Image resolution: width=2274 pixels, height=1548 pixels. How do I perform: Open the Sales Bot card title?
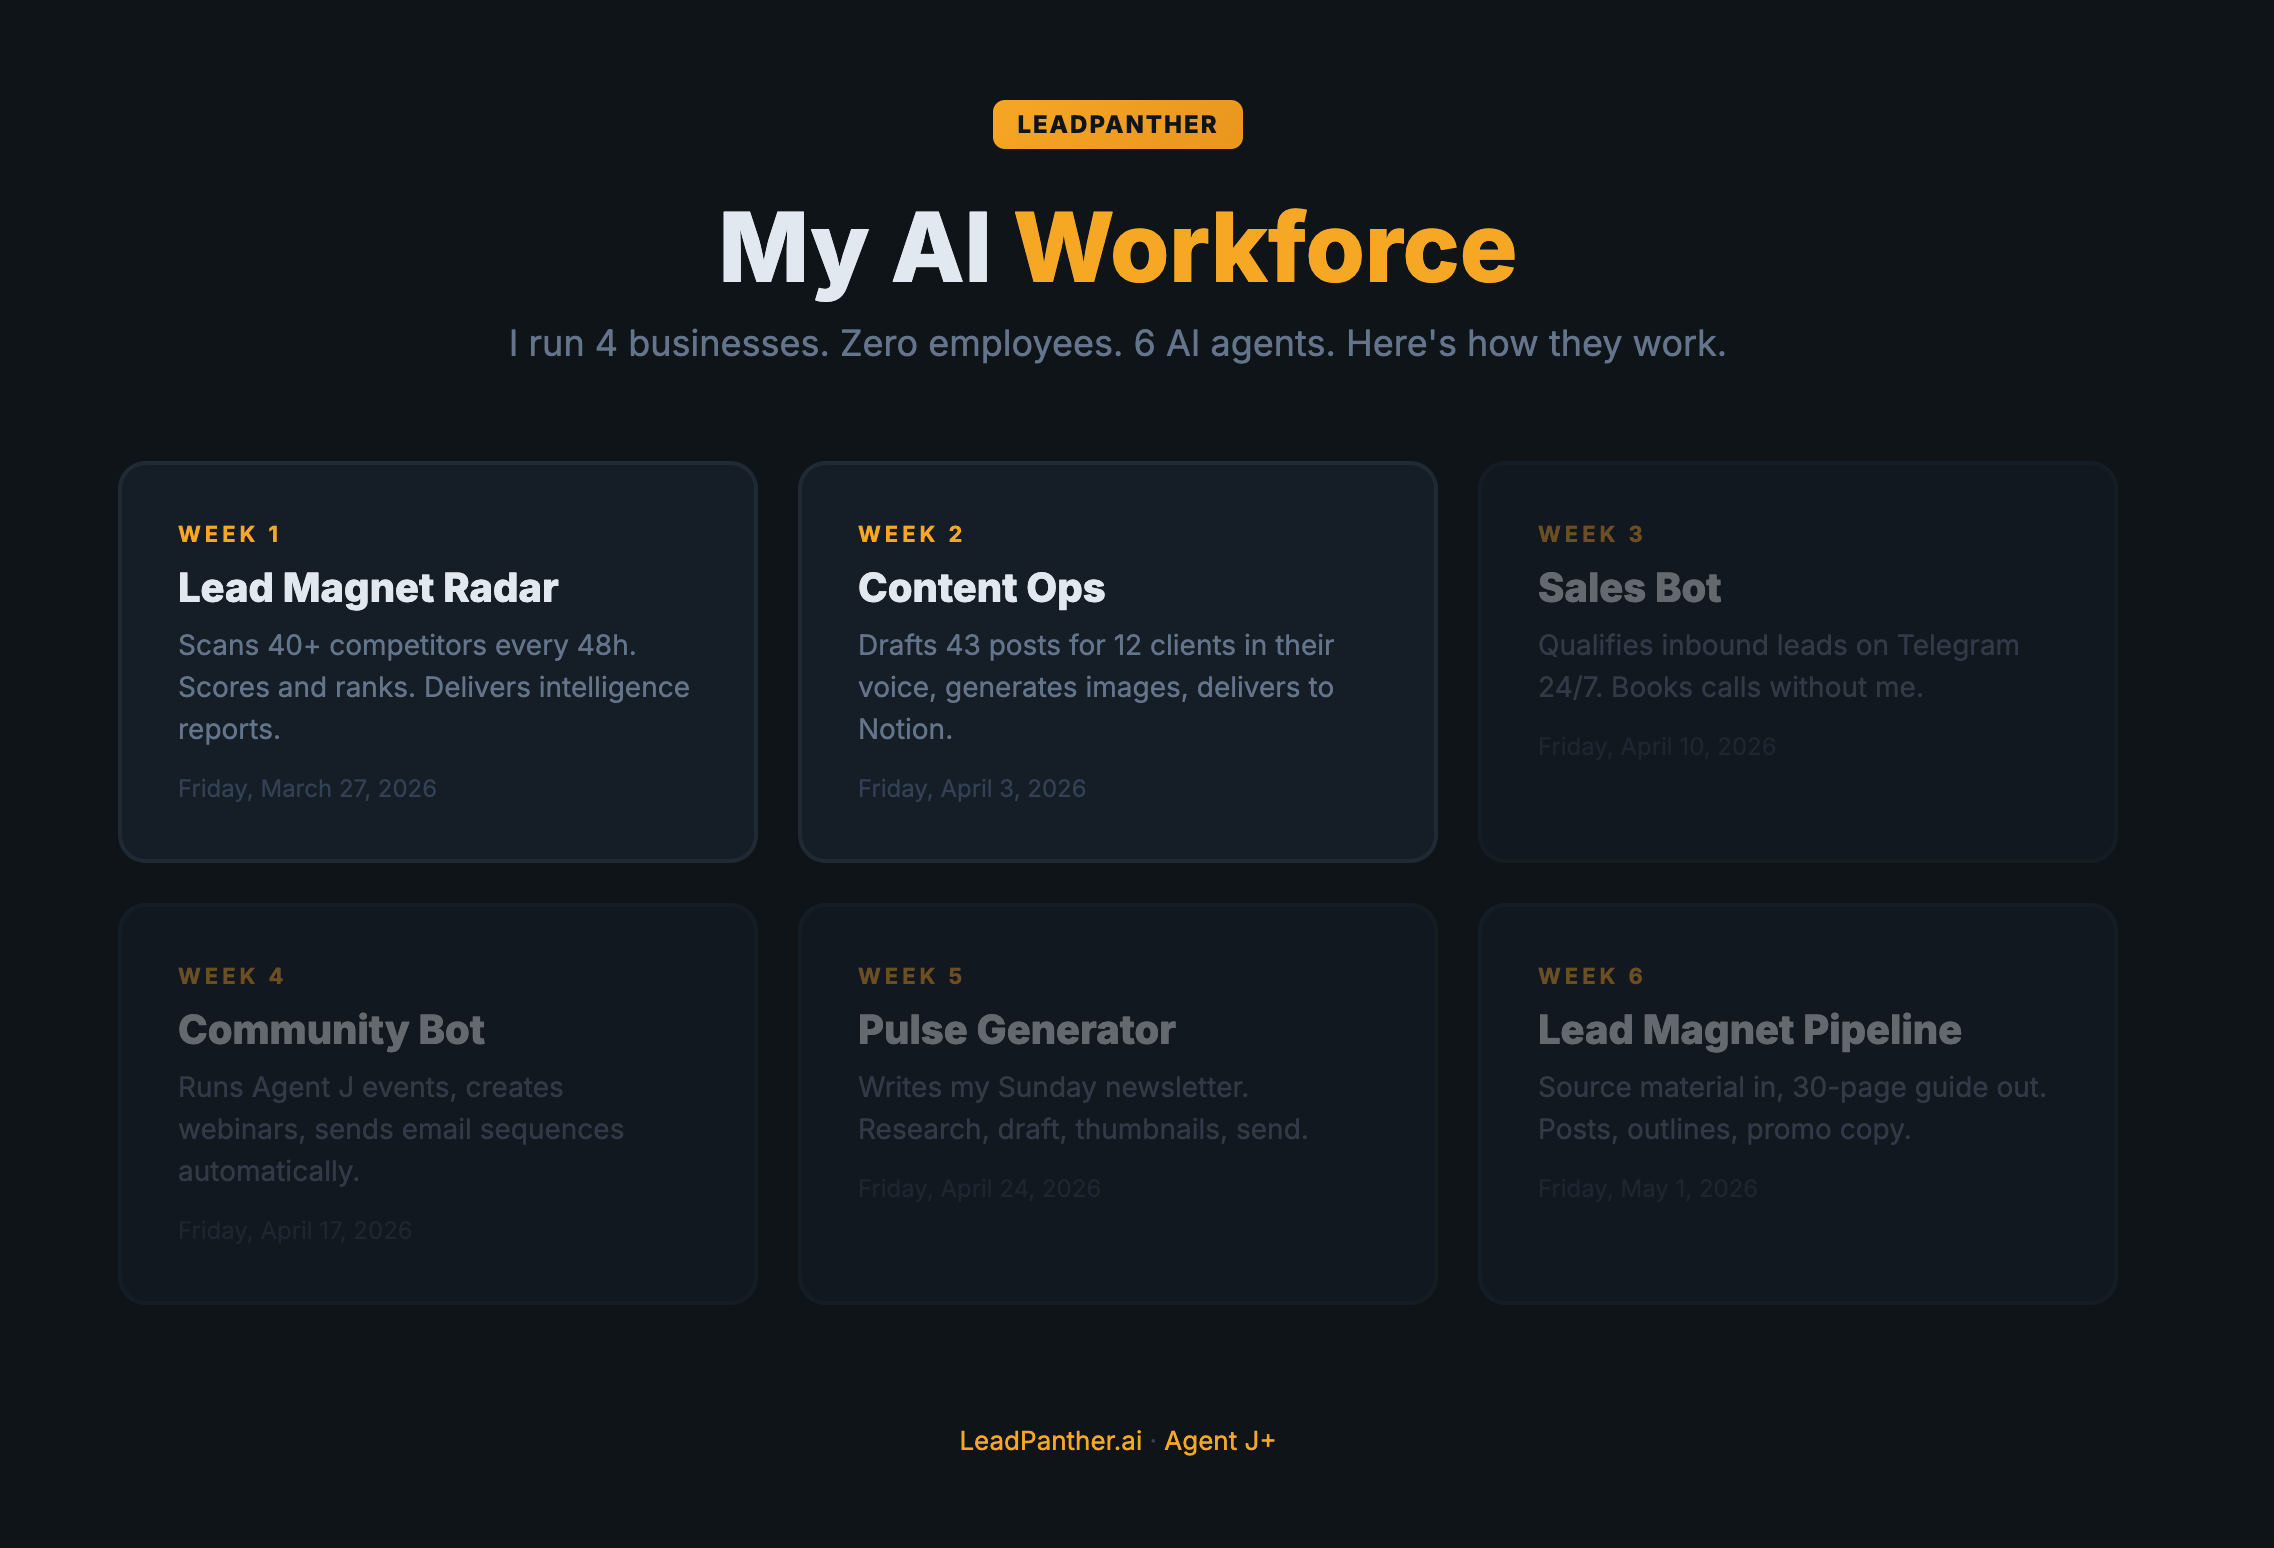pos(1629,588)
